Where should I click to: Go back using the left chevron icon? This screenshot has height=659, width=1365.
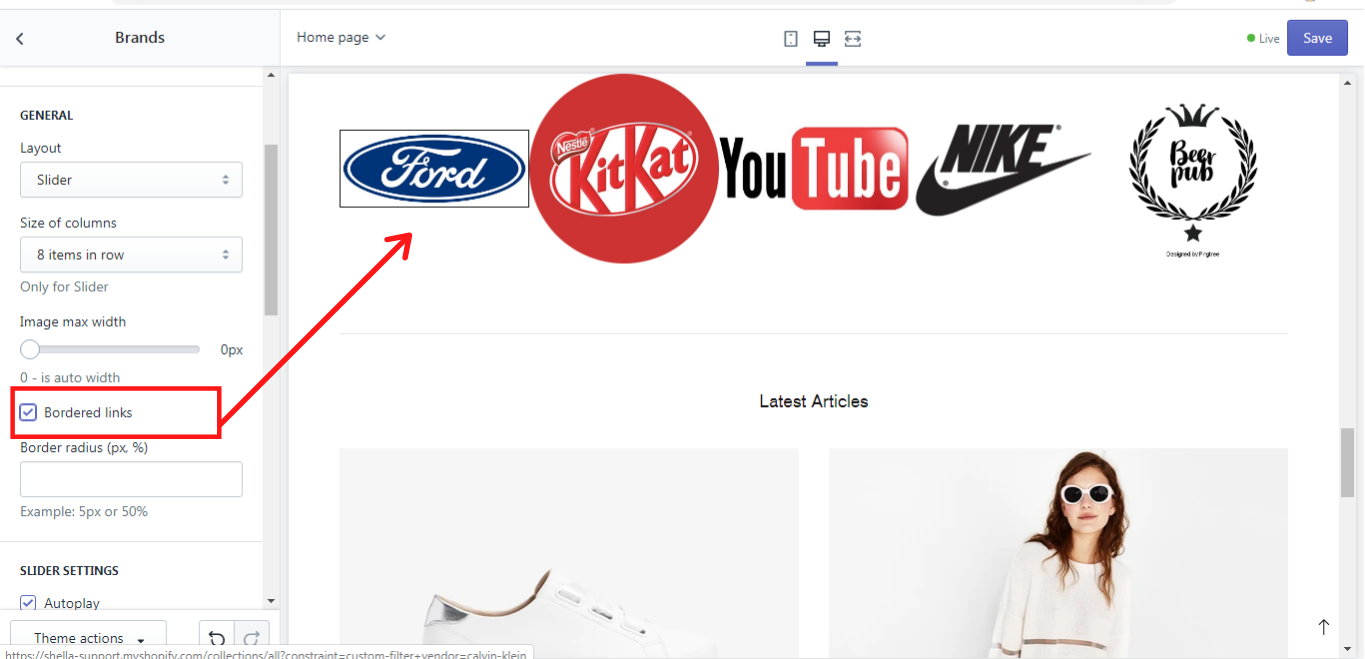pos(20,38)
